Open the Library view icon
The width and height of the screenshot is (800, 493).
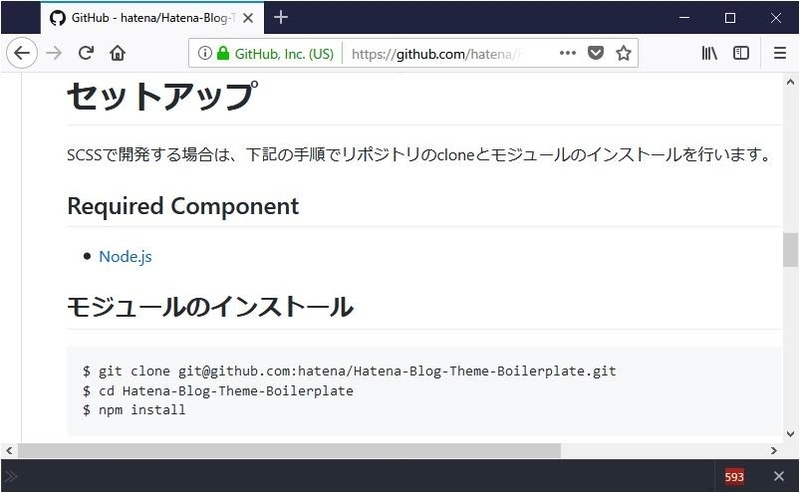(x=709, y=54)
